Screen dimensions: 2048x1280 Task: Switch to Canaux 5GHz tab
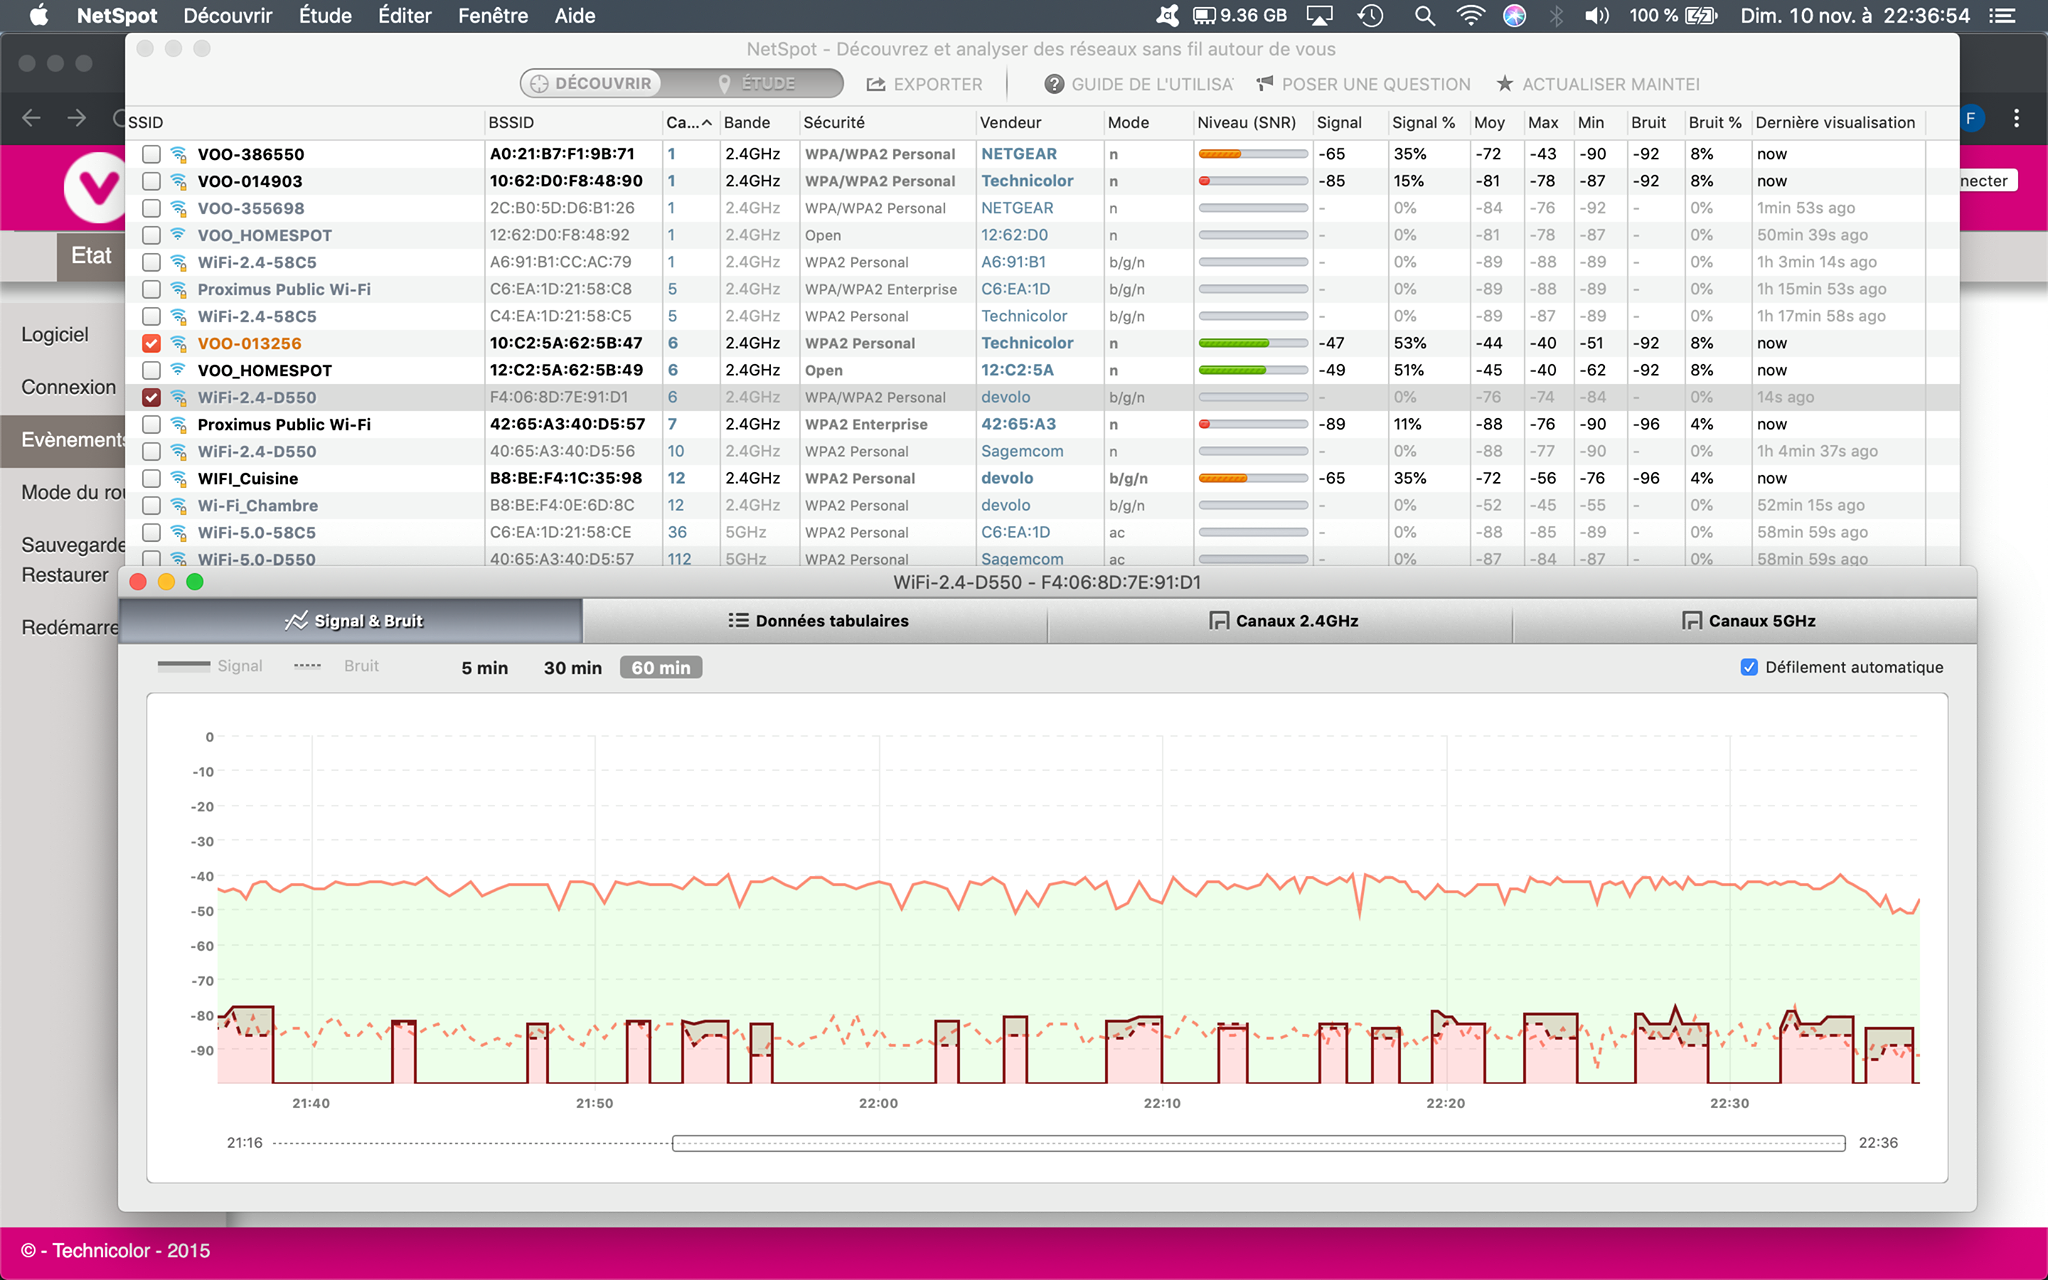[1745, 621]
